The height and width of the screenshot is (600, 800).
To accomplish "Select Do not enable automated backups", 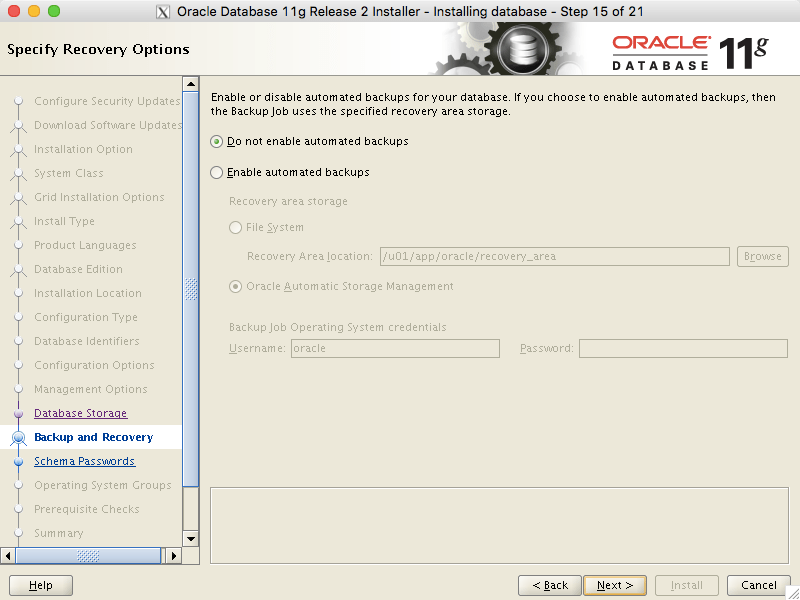I will (216, 143).
